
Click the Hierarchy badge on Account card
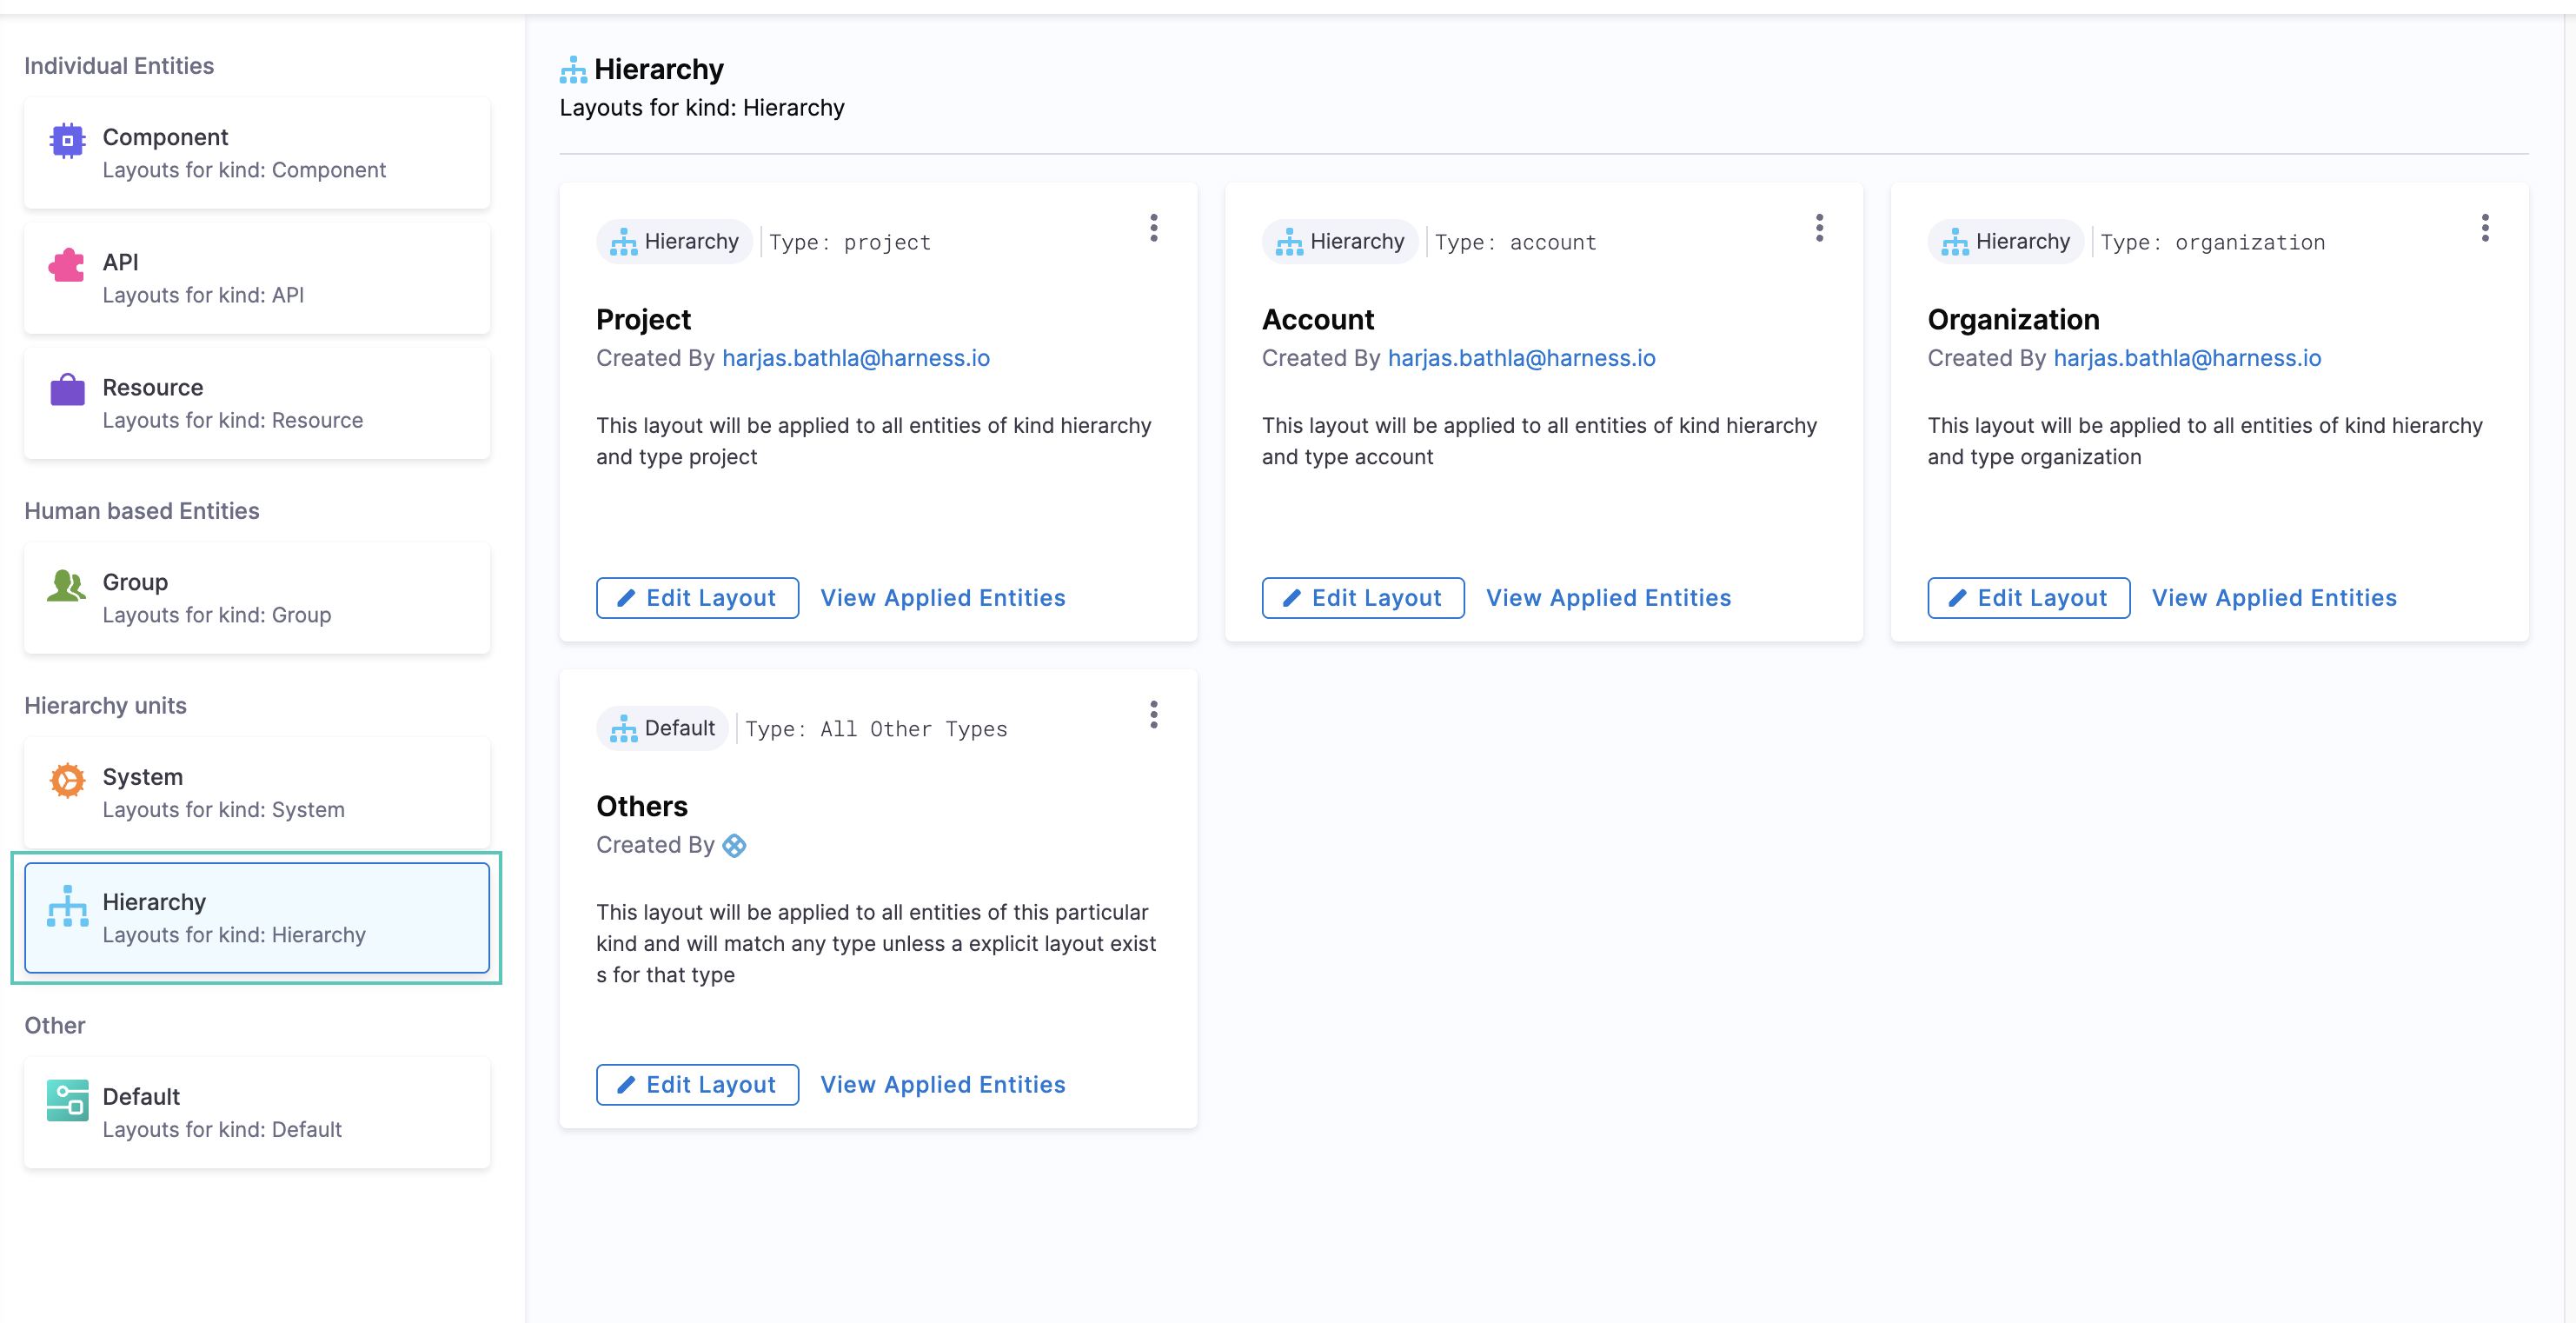1339,242
